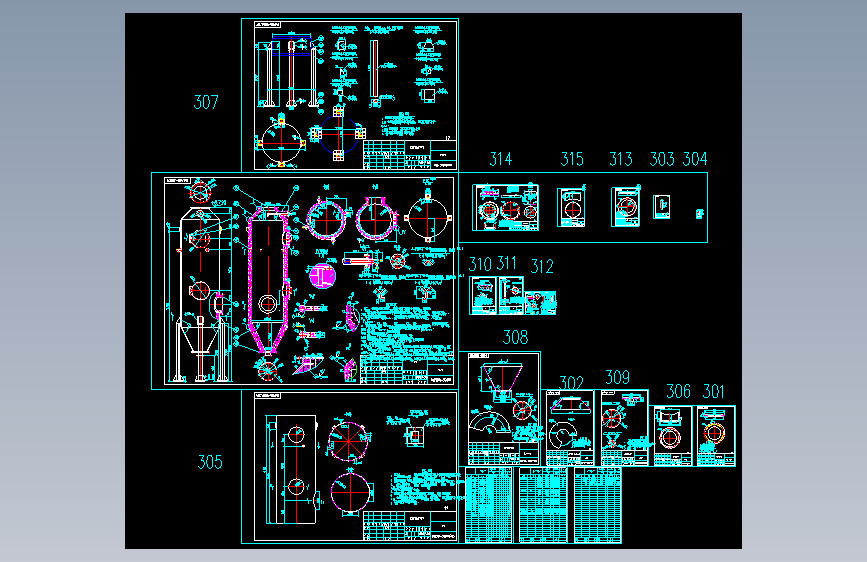The width and height of the screenshot is (867, 562).
Task: Click the 311 sheet number label
Action: (506, 263)
